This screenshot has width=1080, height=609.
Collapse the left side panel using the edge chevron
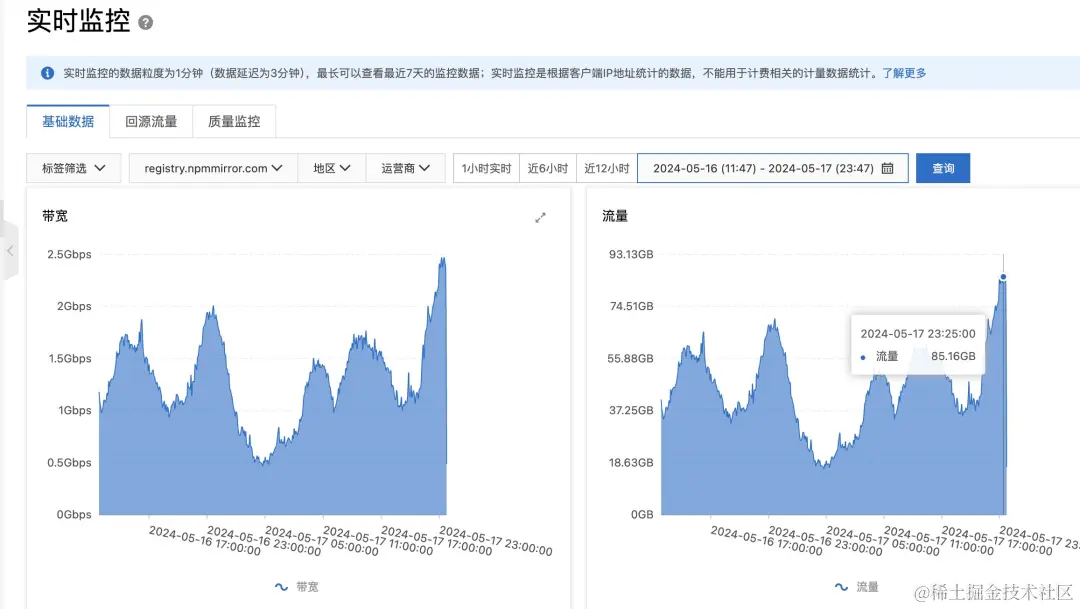coord(7,253)
